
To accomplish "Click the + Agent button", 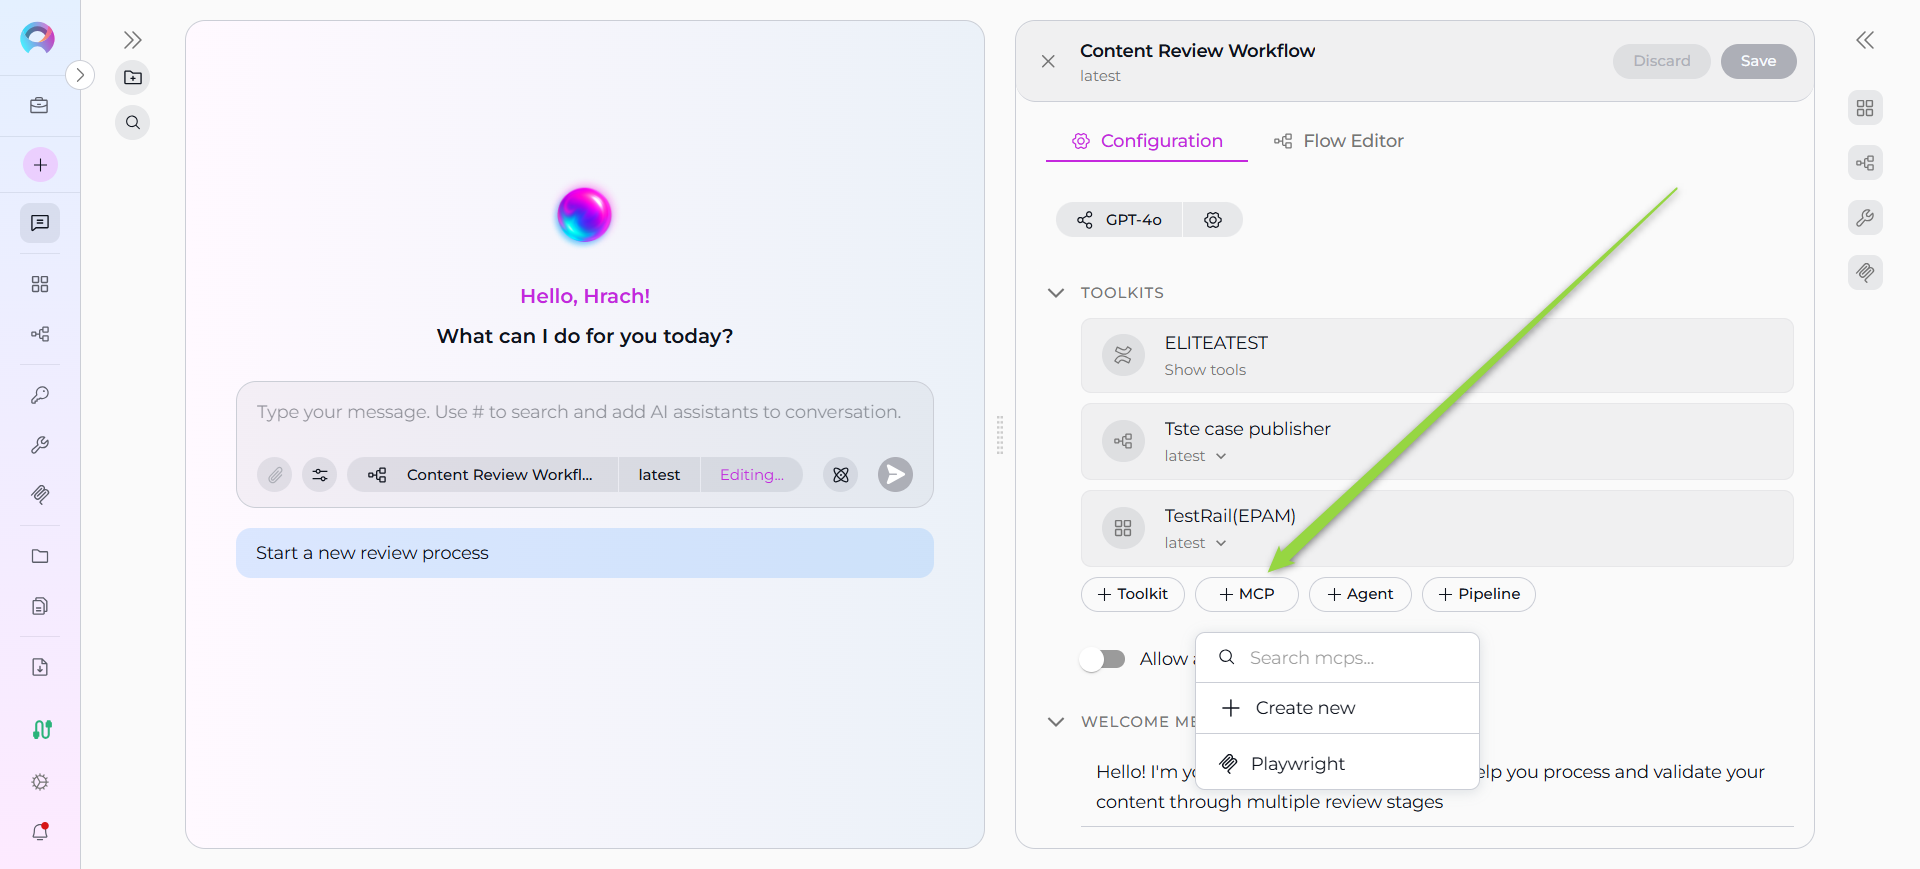I will click(1360, 594).
